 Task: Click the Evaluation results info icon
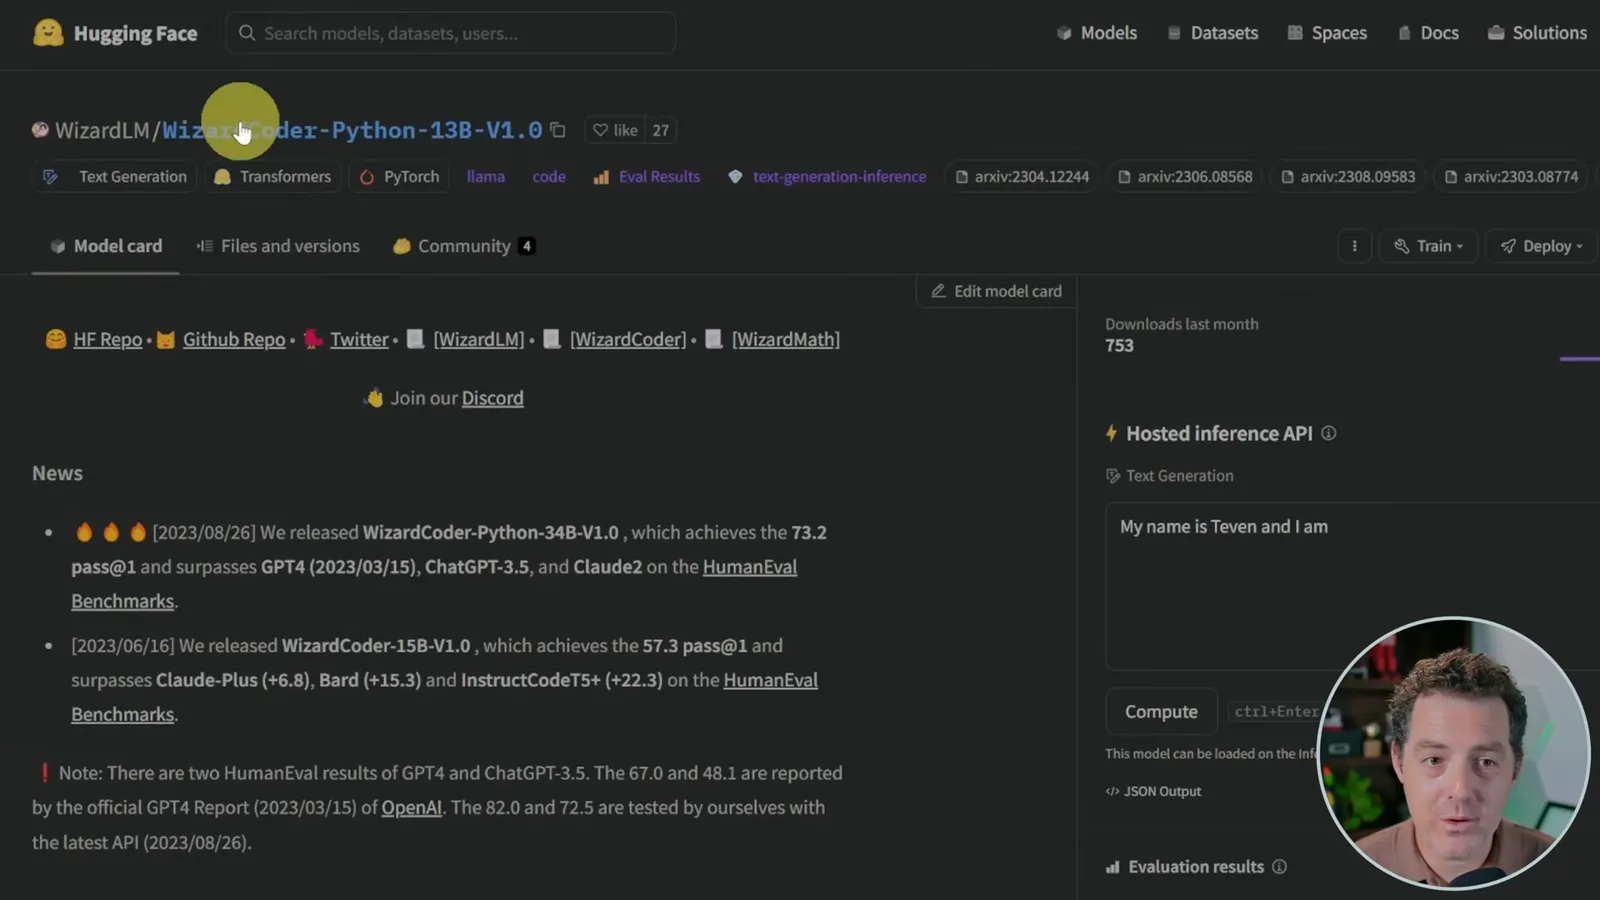[x=1279, y=867]
